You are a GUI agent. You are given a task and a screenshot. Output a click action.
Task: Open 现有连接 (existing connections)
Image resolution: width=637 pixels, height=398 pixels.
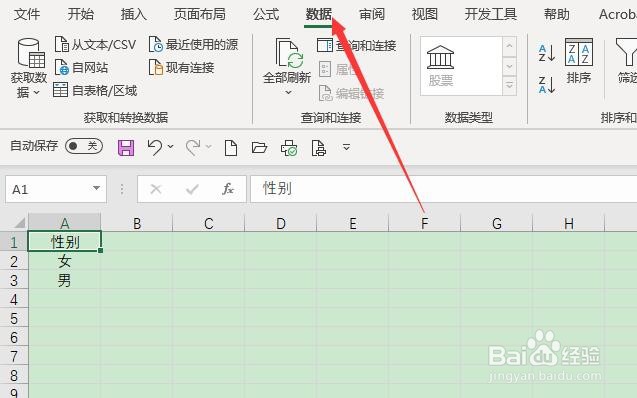182,67
